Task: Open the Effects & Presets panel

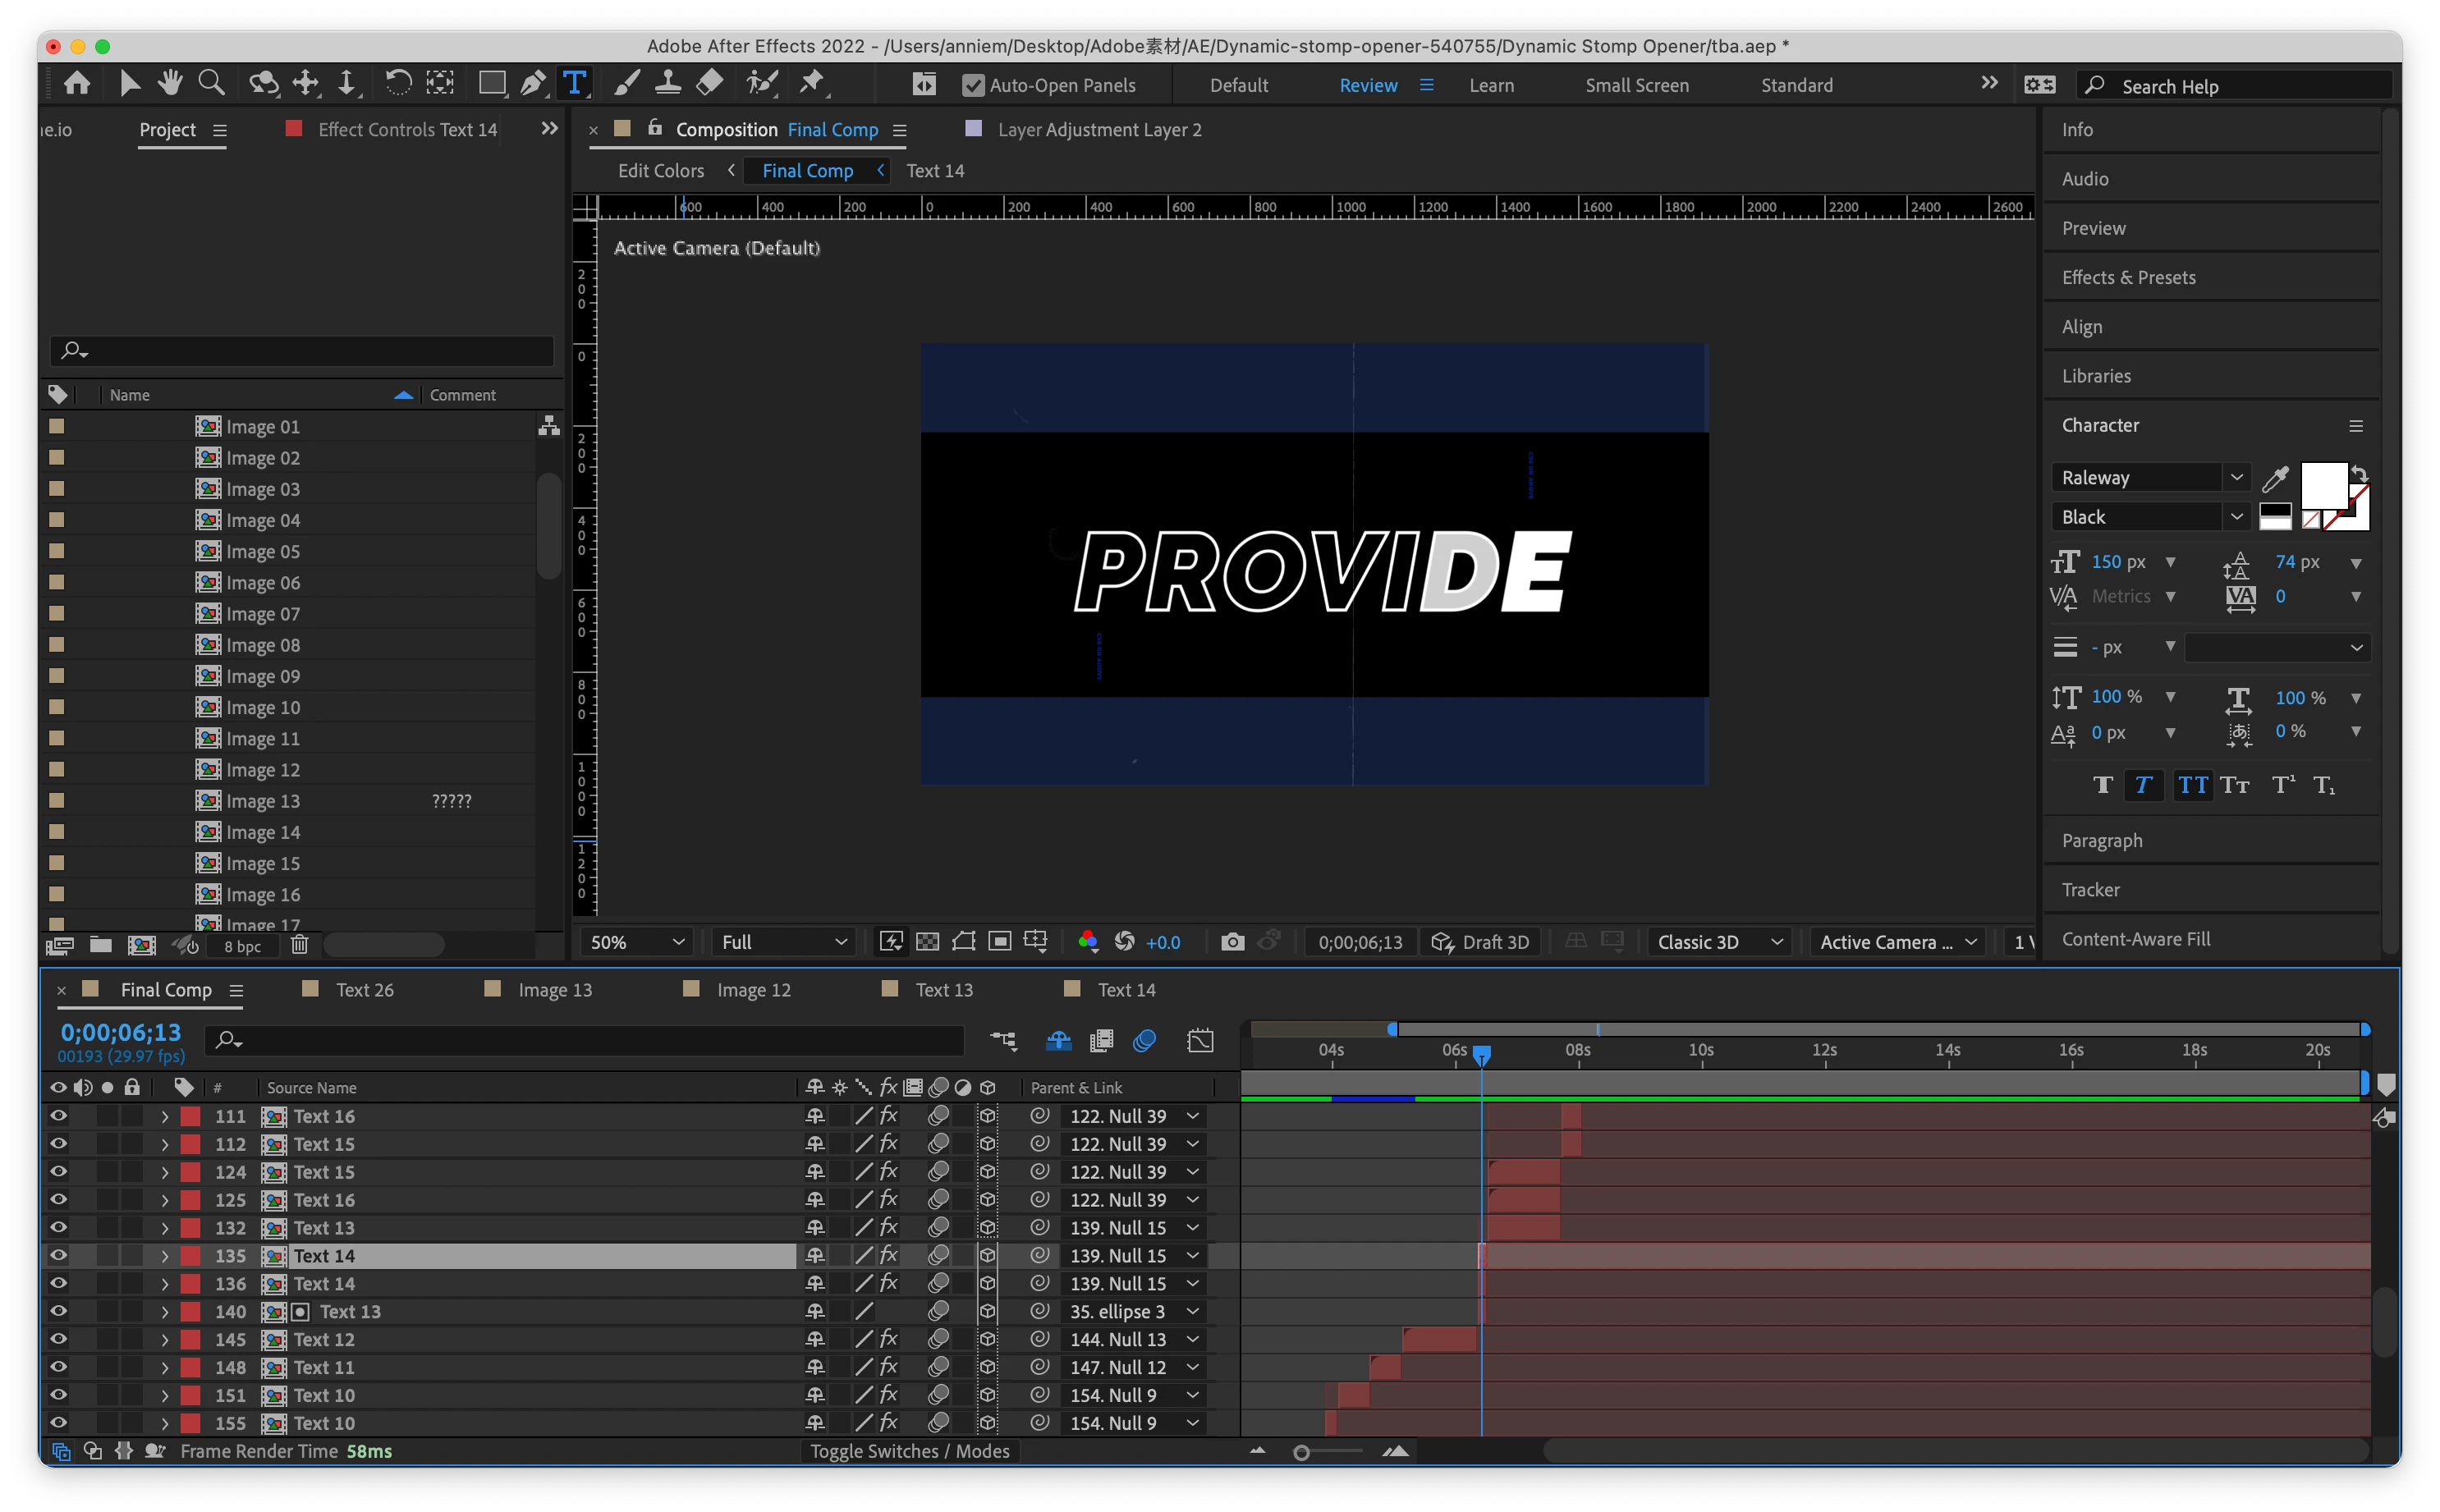Action: click(2128, 278)
